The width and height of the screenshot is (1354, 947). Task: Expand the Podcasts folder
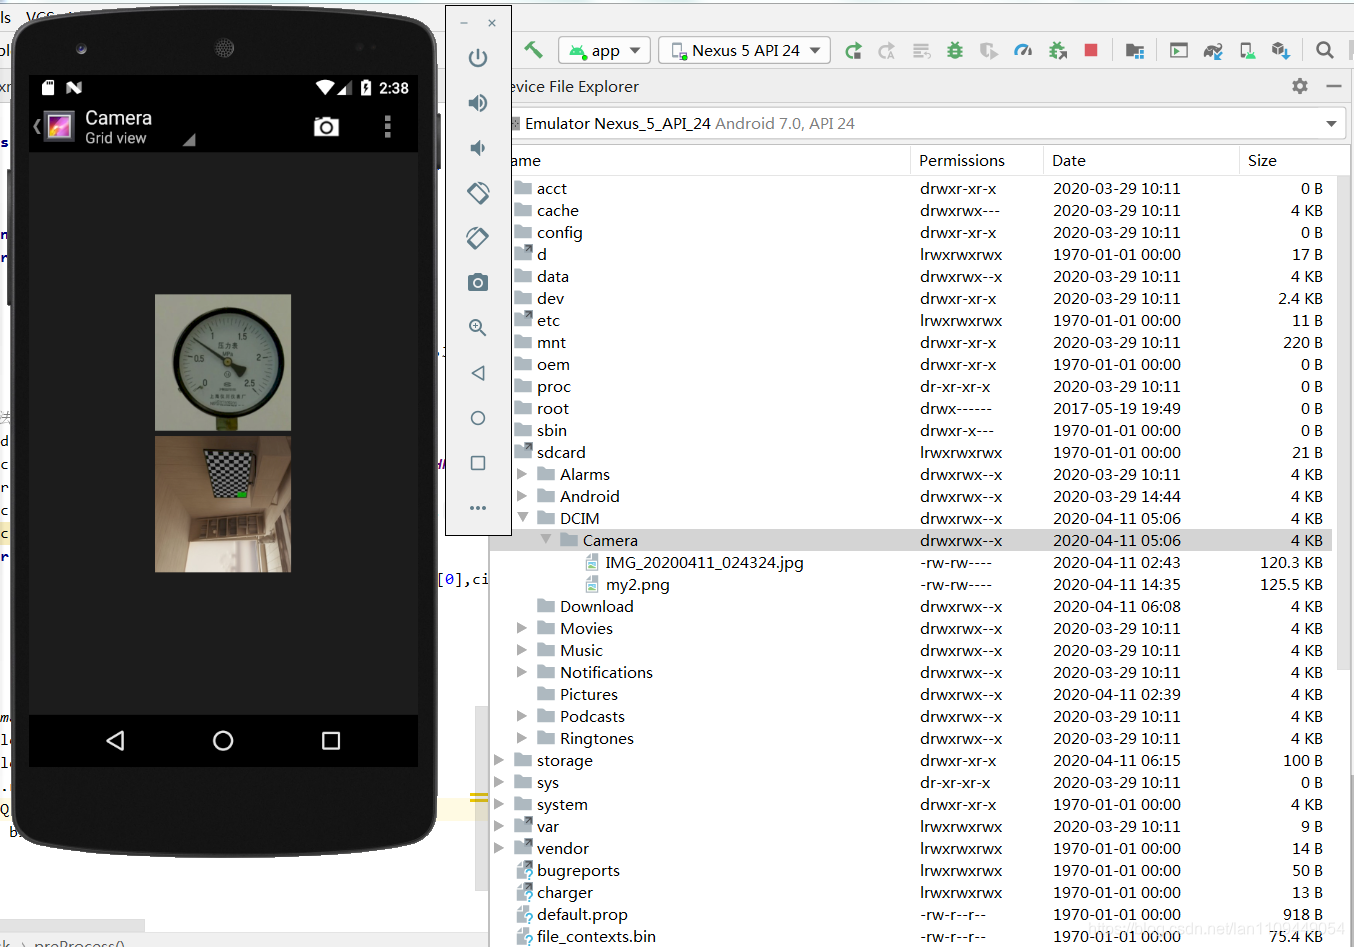[522, 716]
